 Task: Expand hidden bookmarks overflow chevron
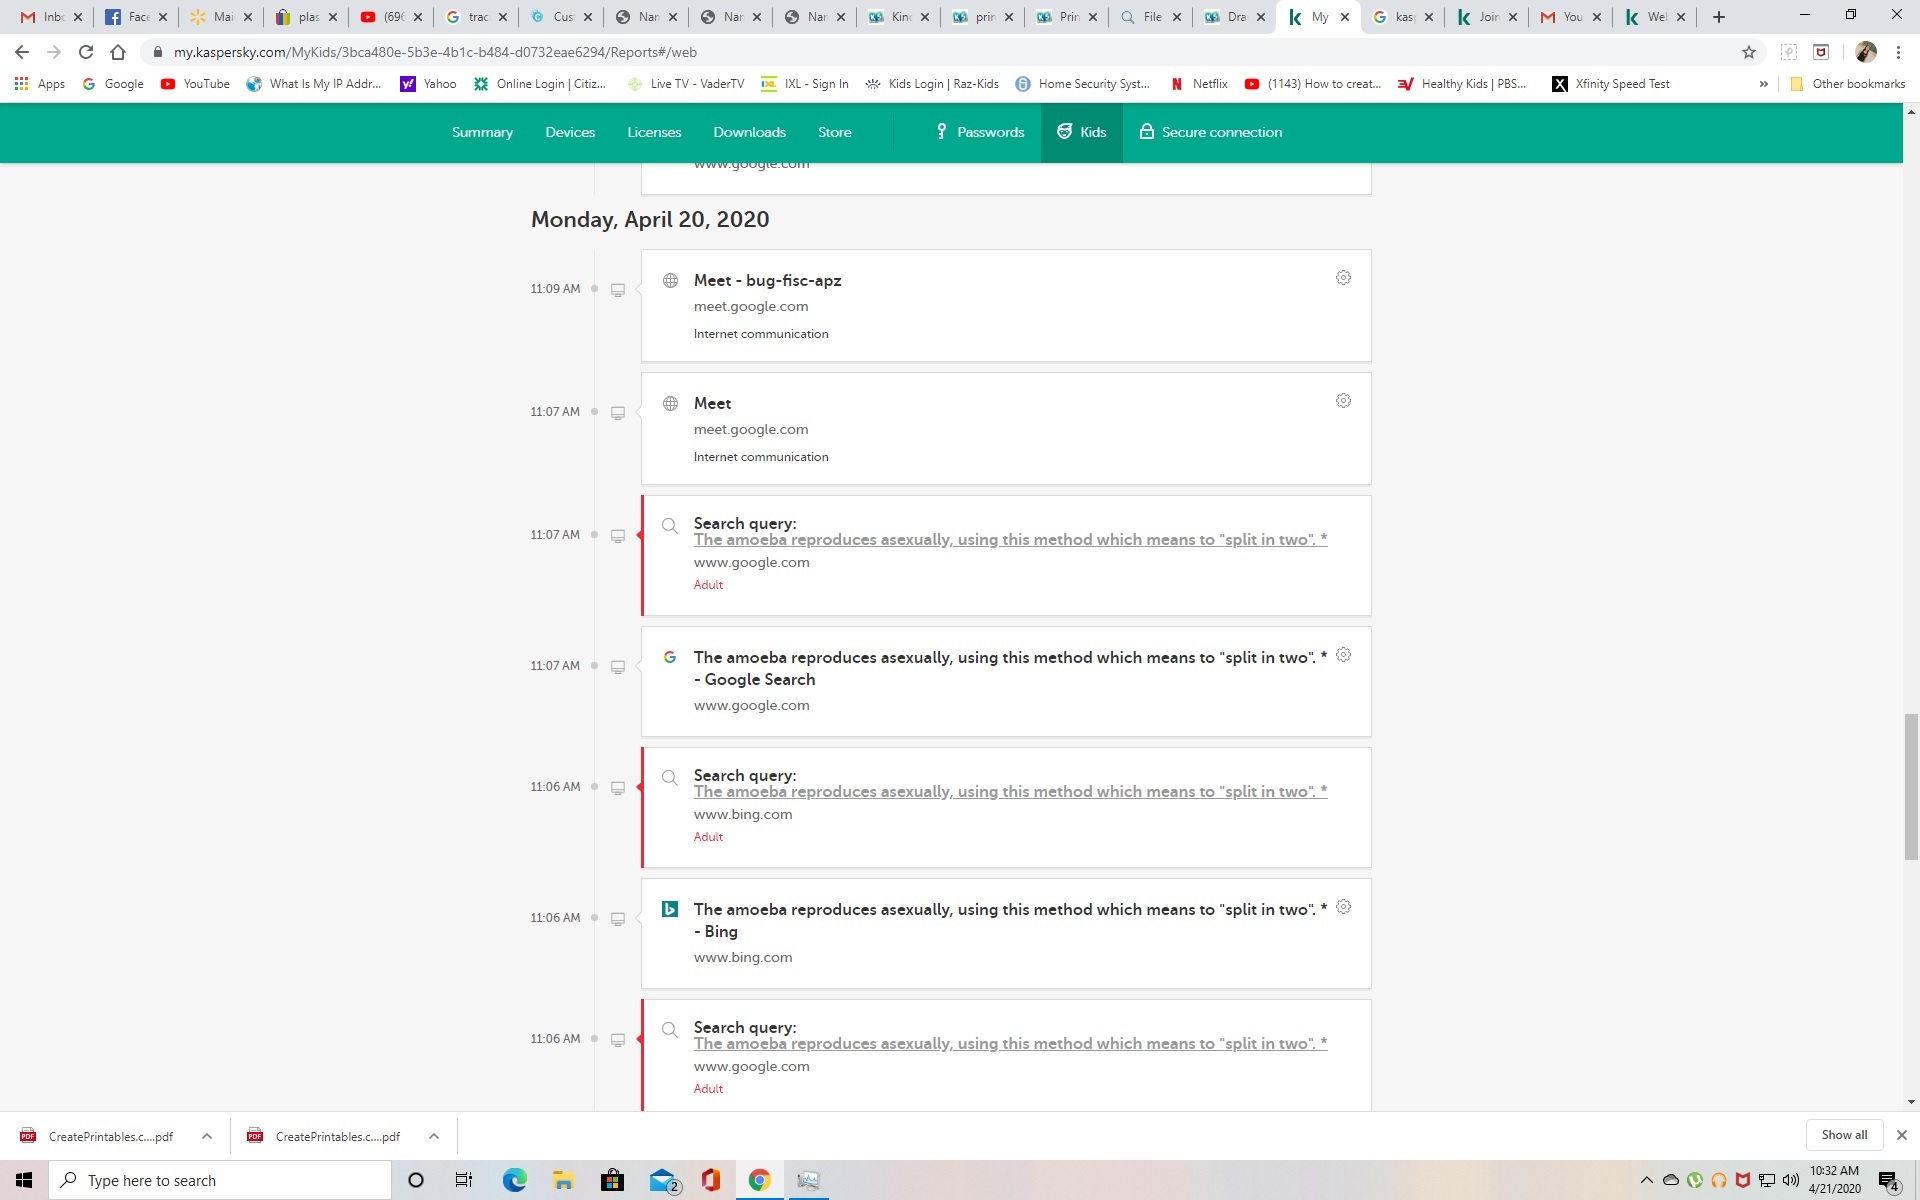[x=1763, y=84]
